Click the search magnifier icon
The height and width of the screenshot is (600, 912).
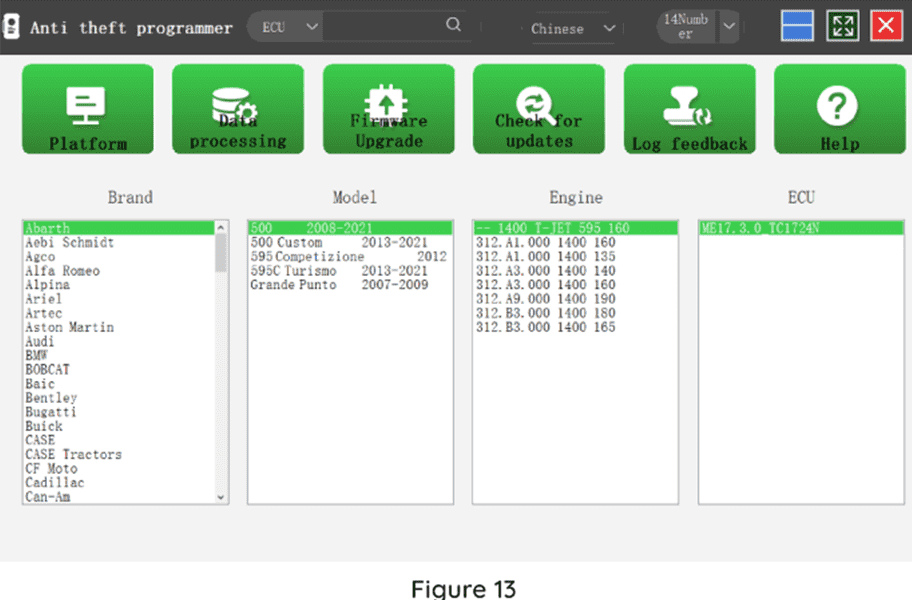454,24
